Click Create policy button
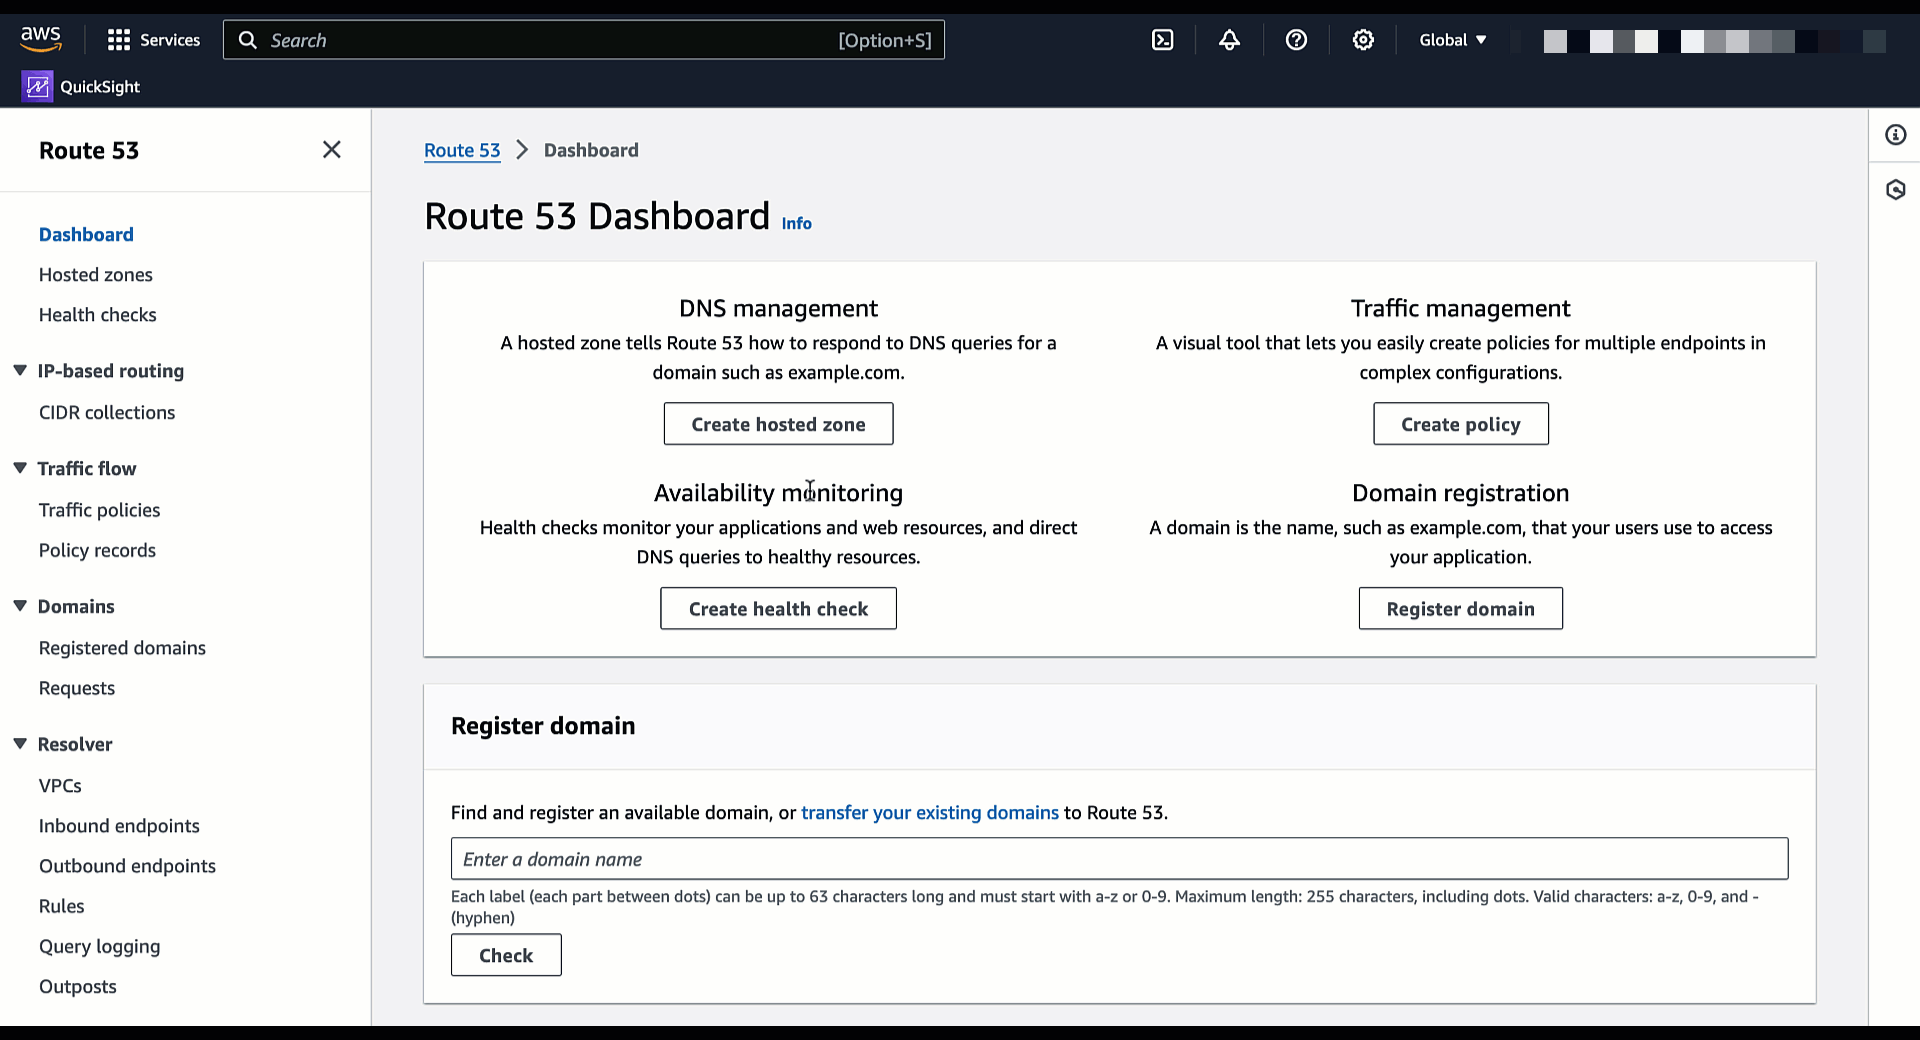 tap(1461, 424)
